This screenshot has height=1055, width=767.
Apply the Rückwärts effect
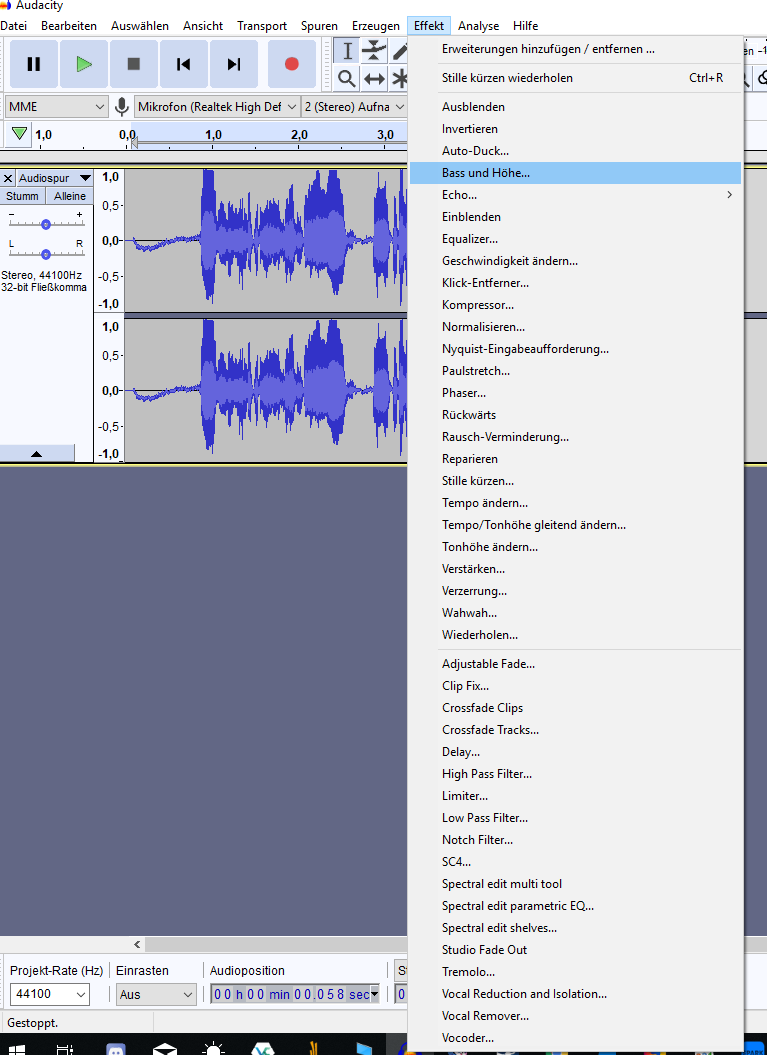pyautogui.click(x=575, y=414)
